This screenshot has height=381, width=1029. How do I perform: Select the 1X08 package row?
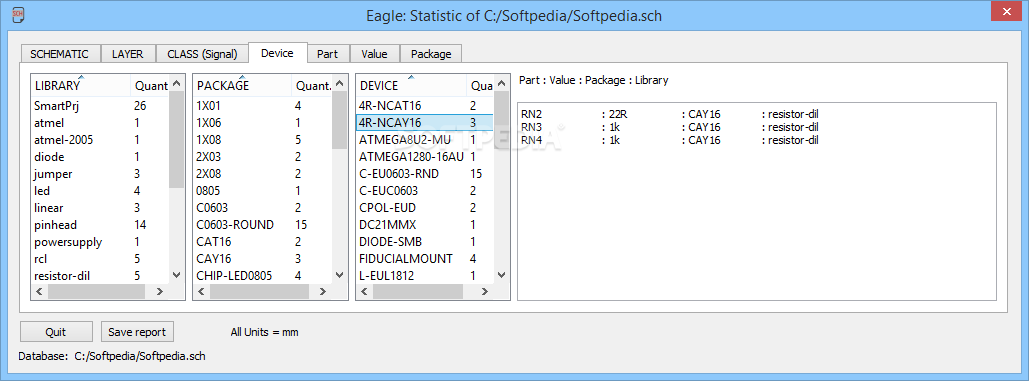coord(262,139)
